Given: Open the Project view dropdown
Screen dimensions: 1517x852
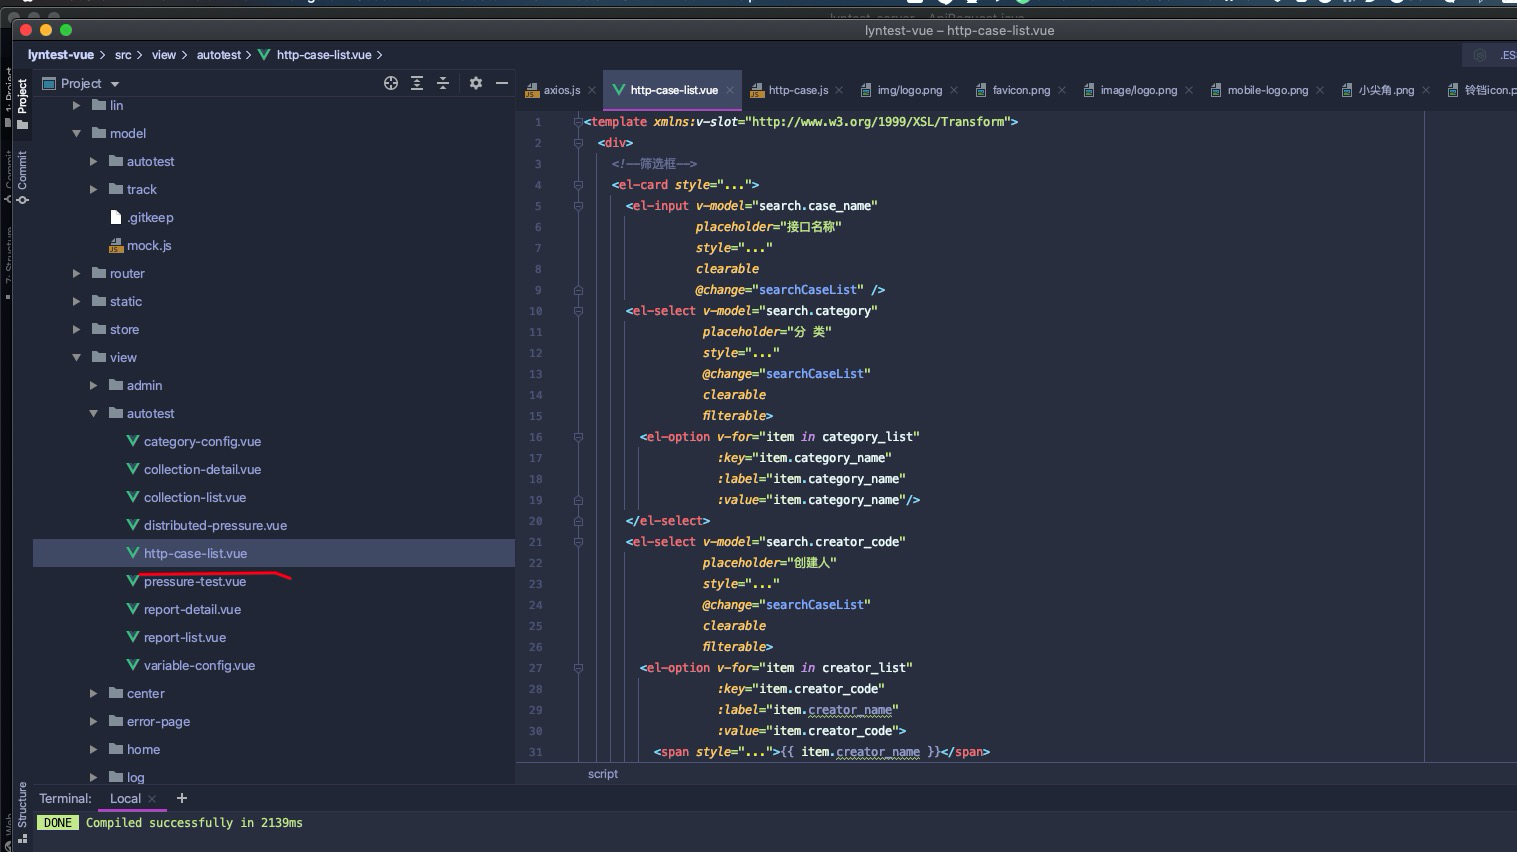Looking at the screenshot, I should [115, 84].
